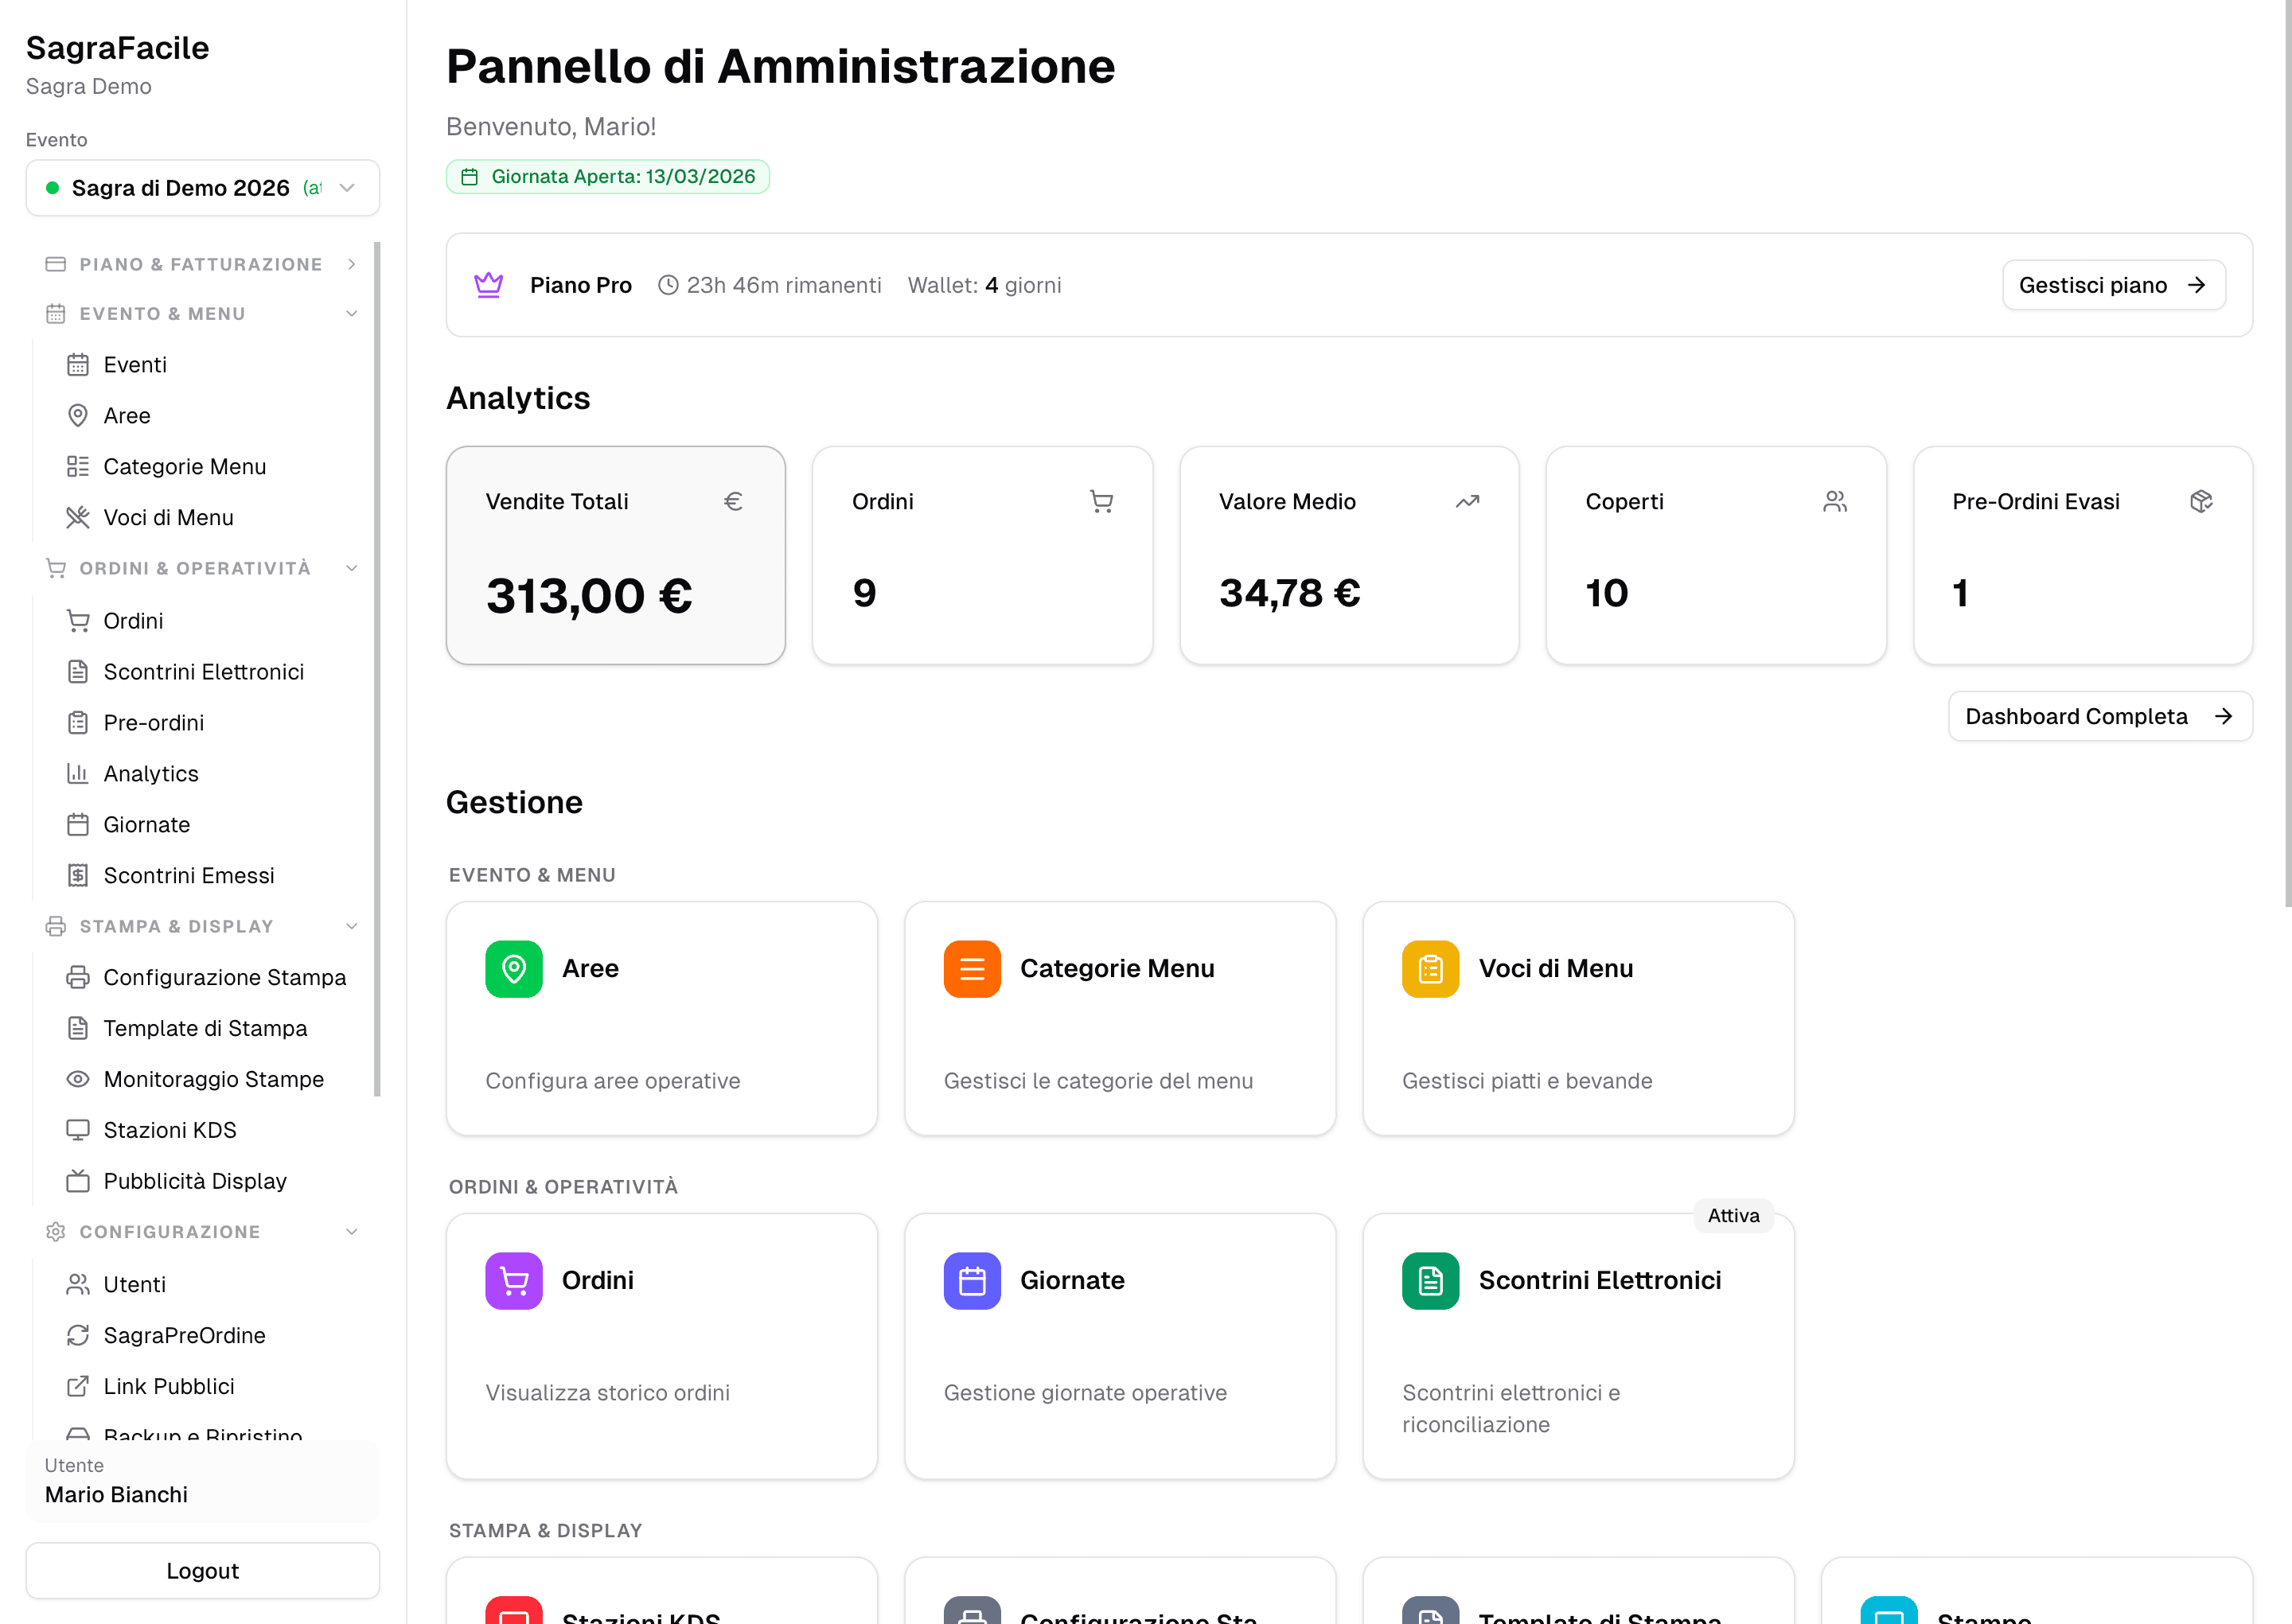The width and height of the screenshot is (2292, 1624).
Task: Open the Vendite Totali analytics card
Action: pos(616,555)
